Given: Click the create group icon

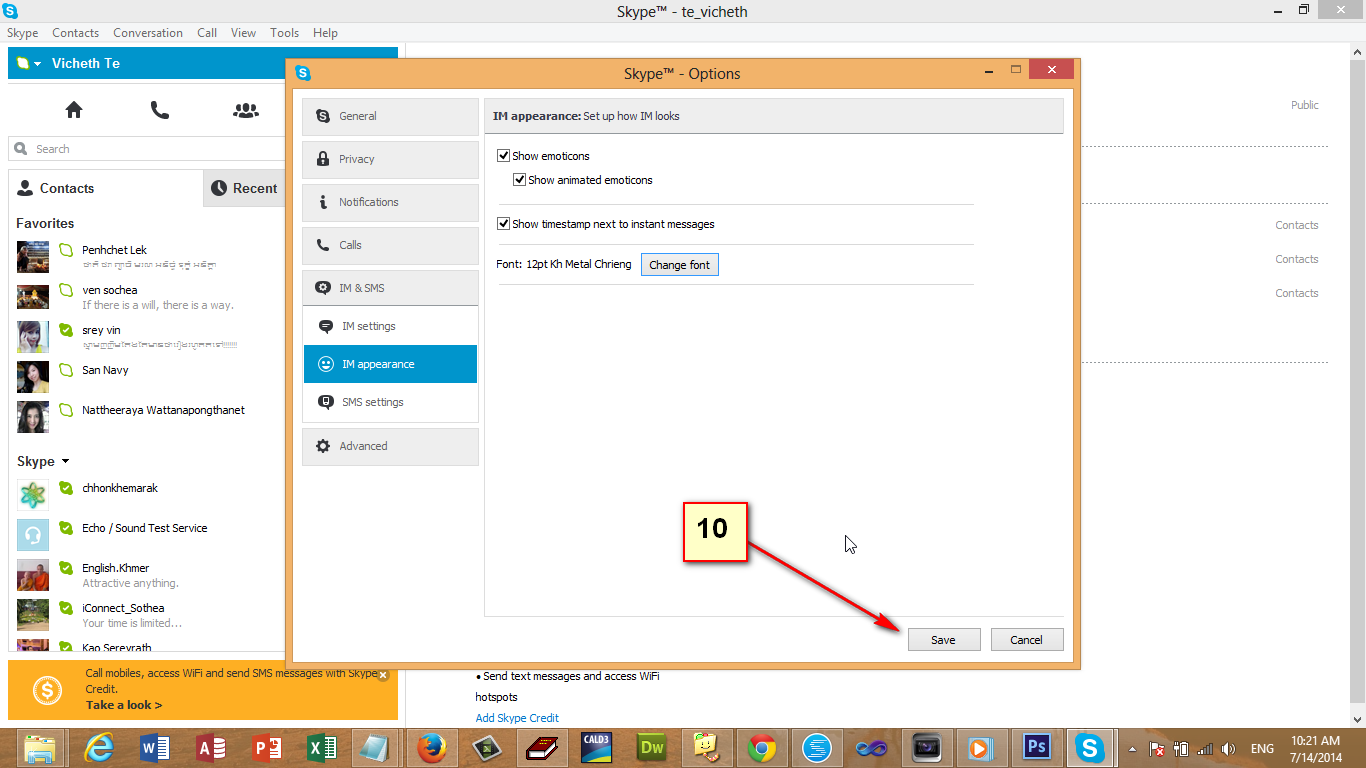Looking at the screenshot, I should 246,110.
